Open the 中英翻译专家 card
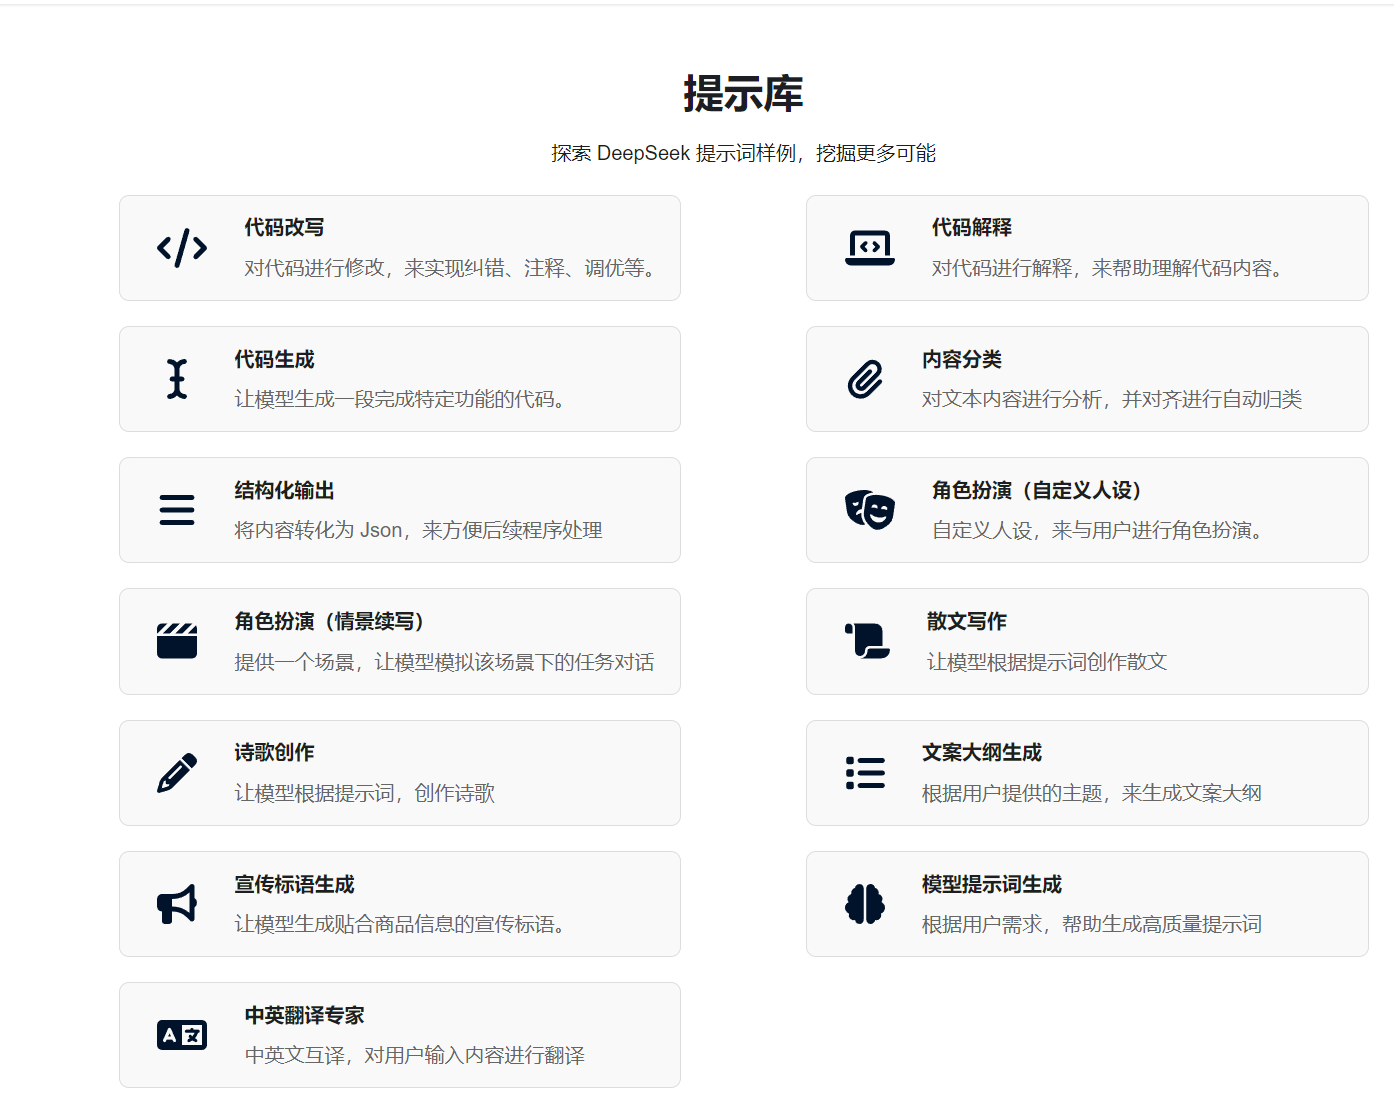Viewport: 1394px width, 1116px height. pos(400,1034)
